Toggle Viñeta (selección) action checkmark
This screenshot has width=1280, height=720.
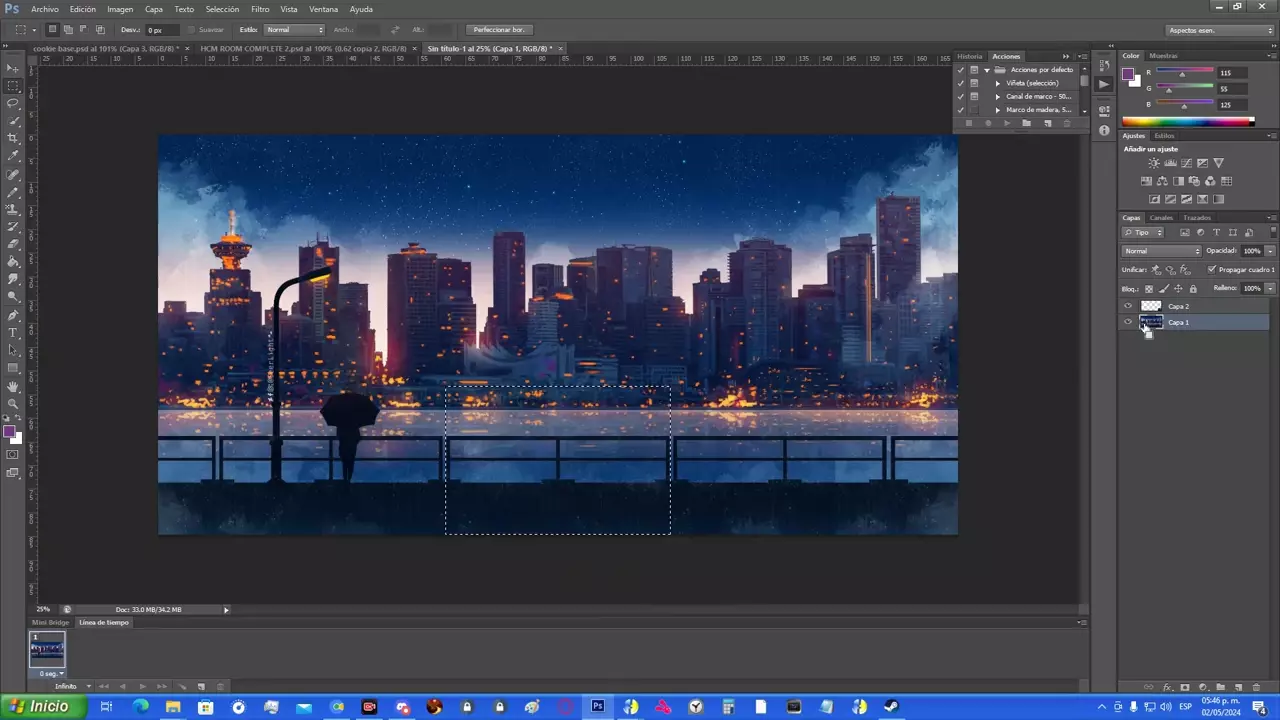point(961,83)
